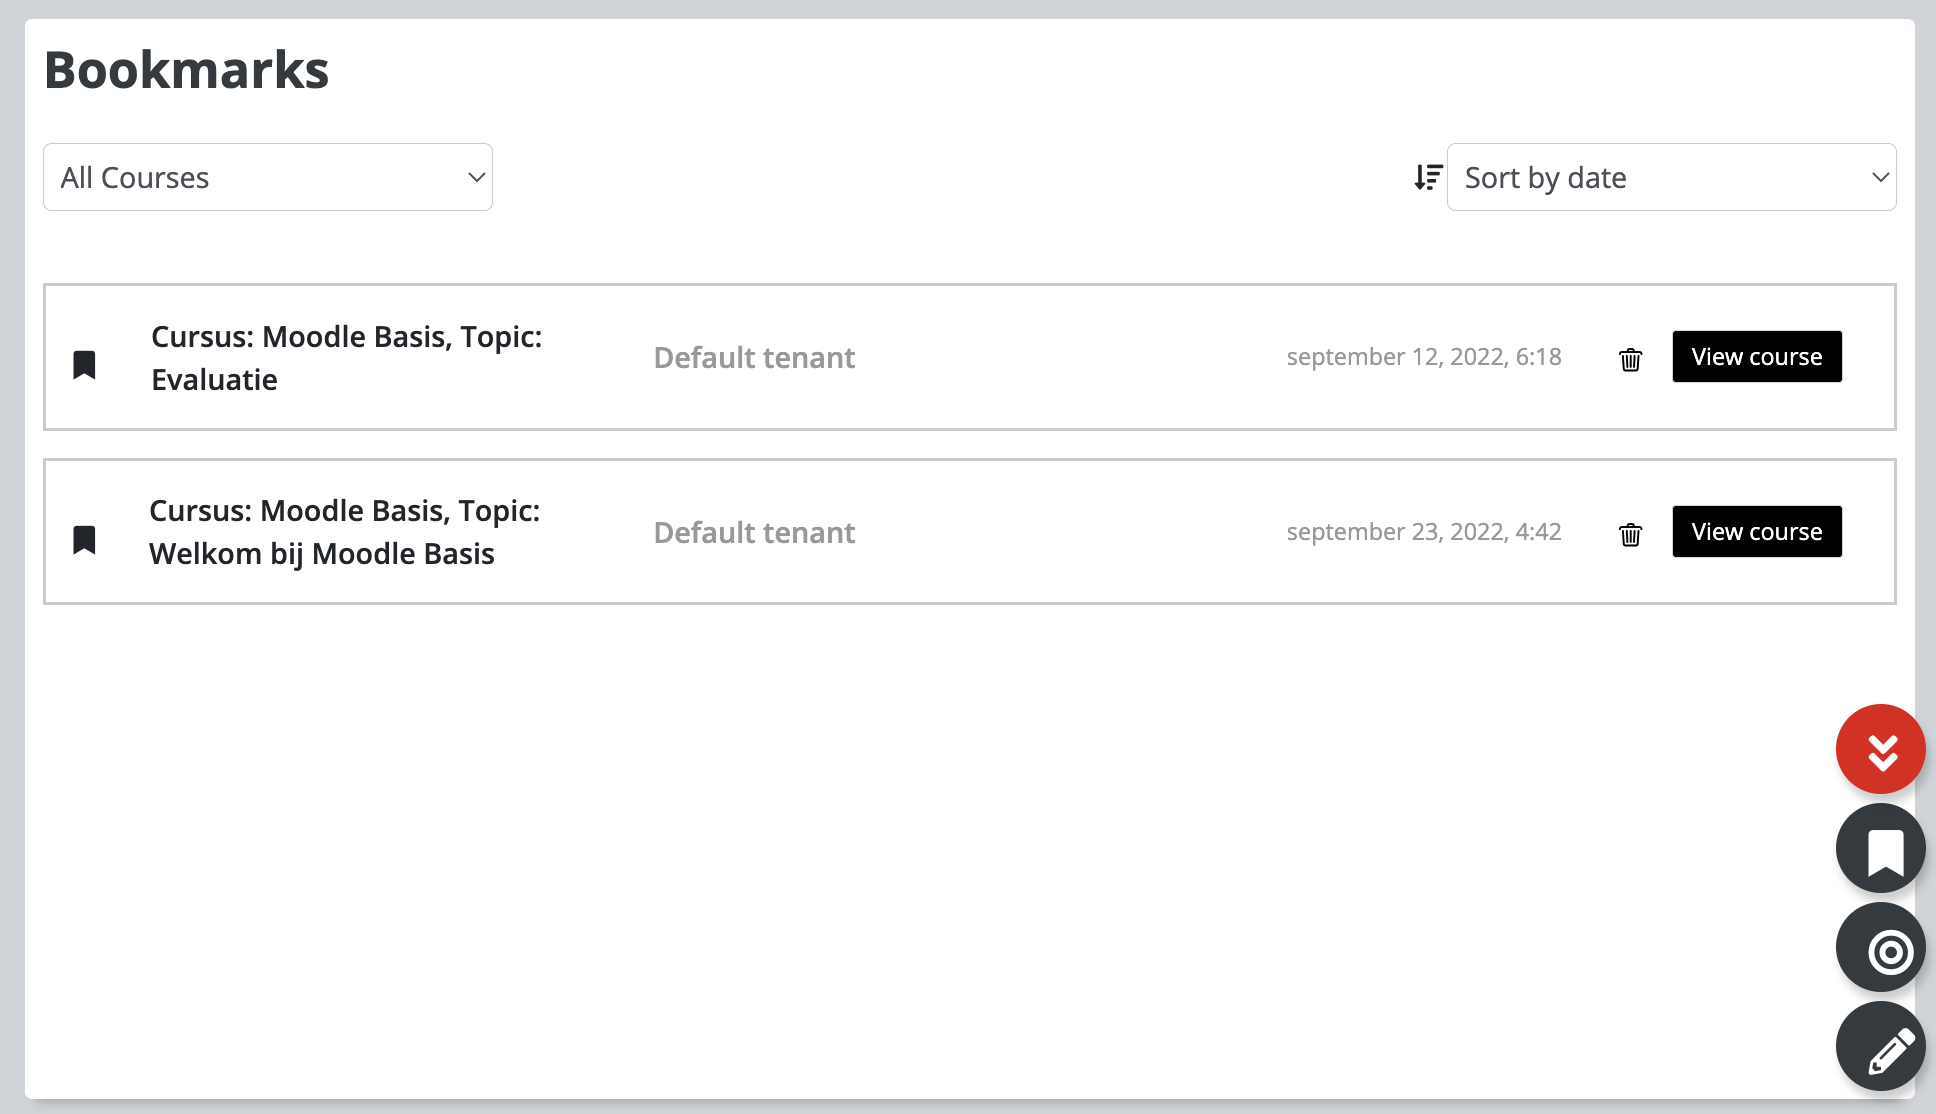Click the floating pencil edit button

click(x=1881, y=1046)
